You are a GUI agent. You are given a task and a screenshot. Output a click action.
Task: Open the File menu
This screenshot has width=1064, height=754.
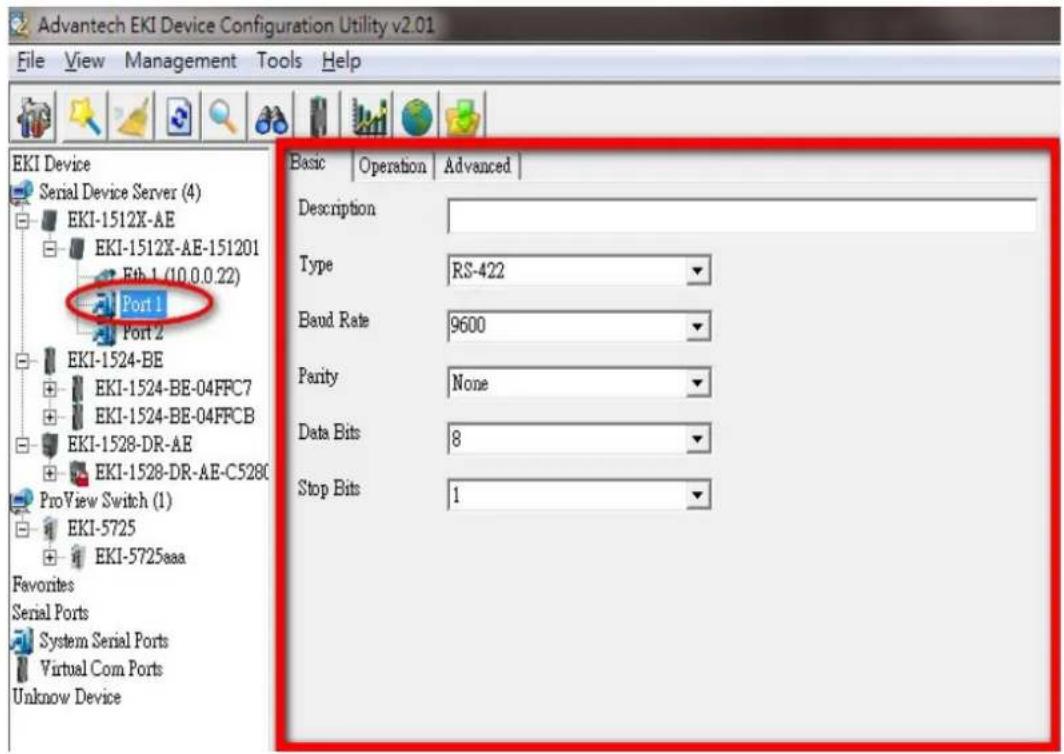pyautogui.click(x=31, y=61)
